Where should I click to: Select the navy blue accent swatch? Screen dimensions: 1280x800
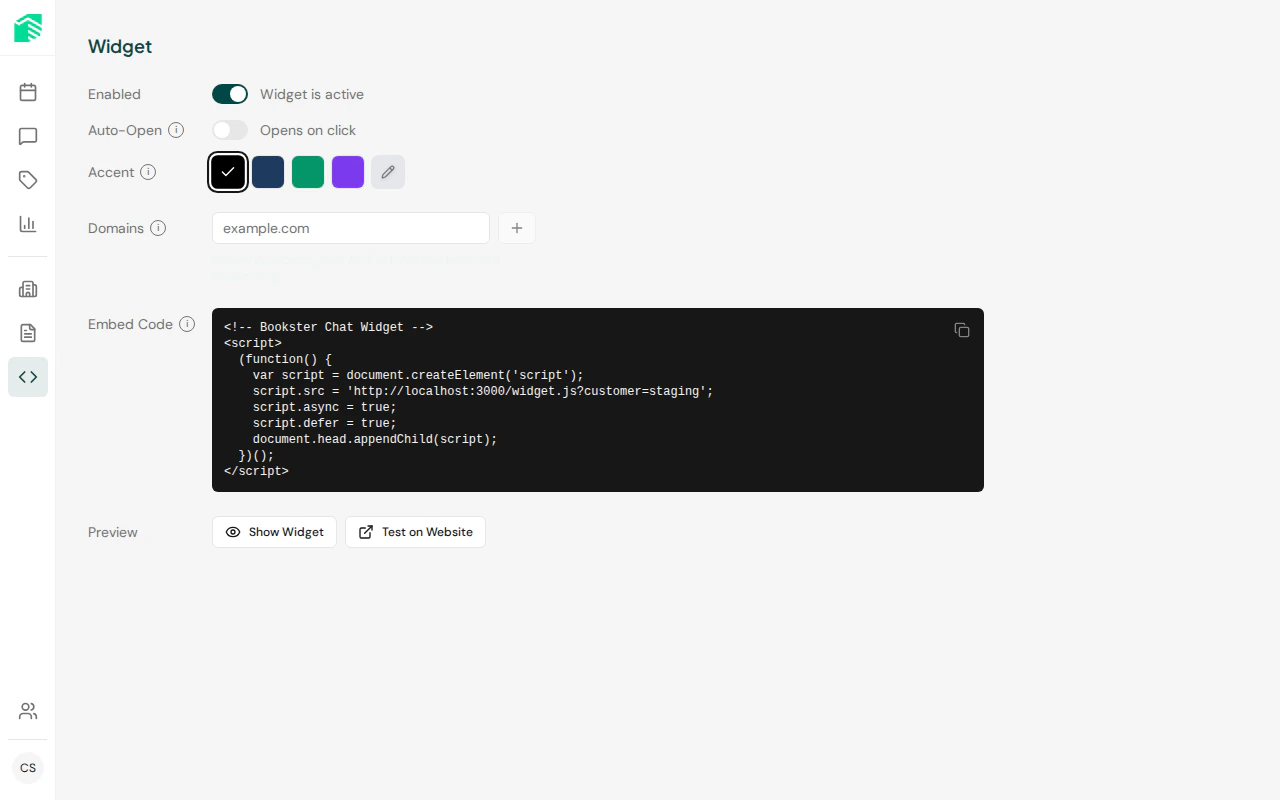click(x=268, y=172)
